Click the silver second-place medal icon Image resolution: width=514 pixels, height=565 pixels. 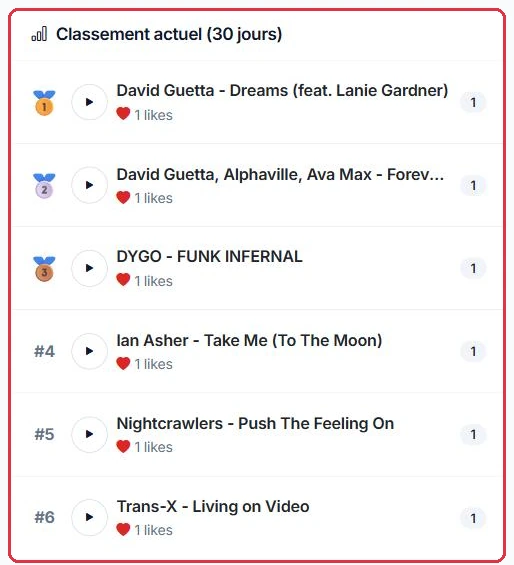(44, 186)
